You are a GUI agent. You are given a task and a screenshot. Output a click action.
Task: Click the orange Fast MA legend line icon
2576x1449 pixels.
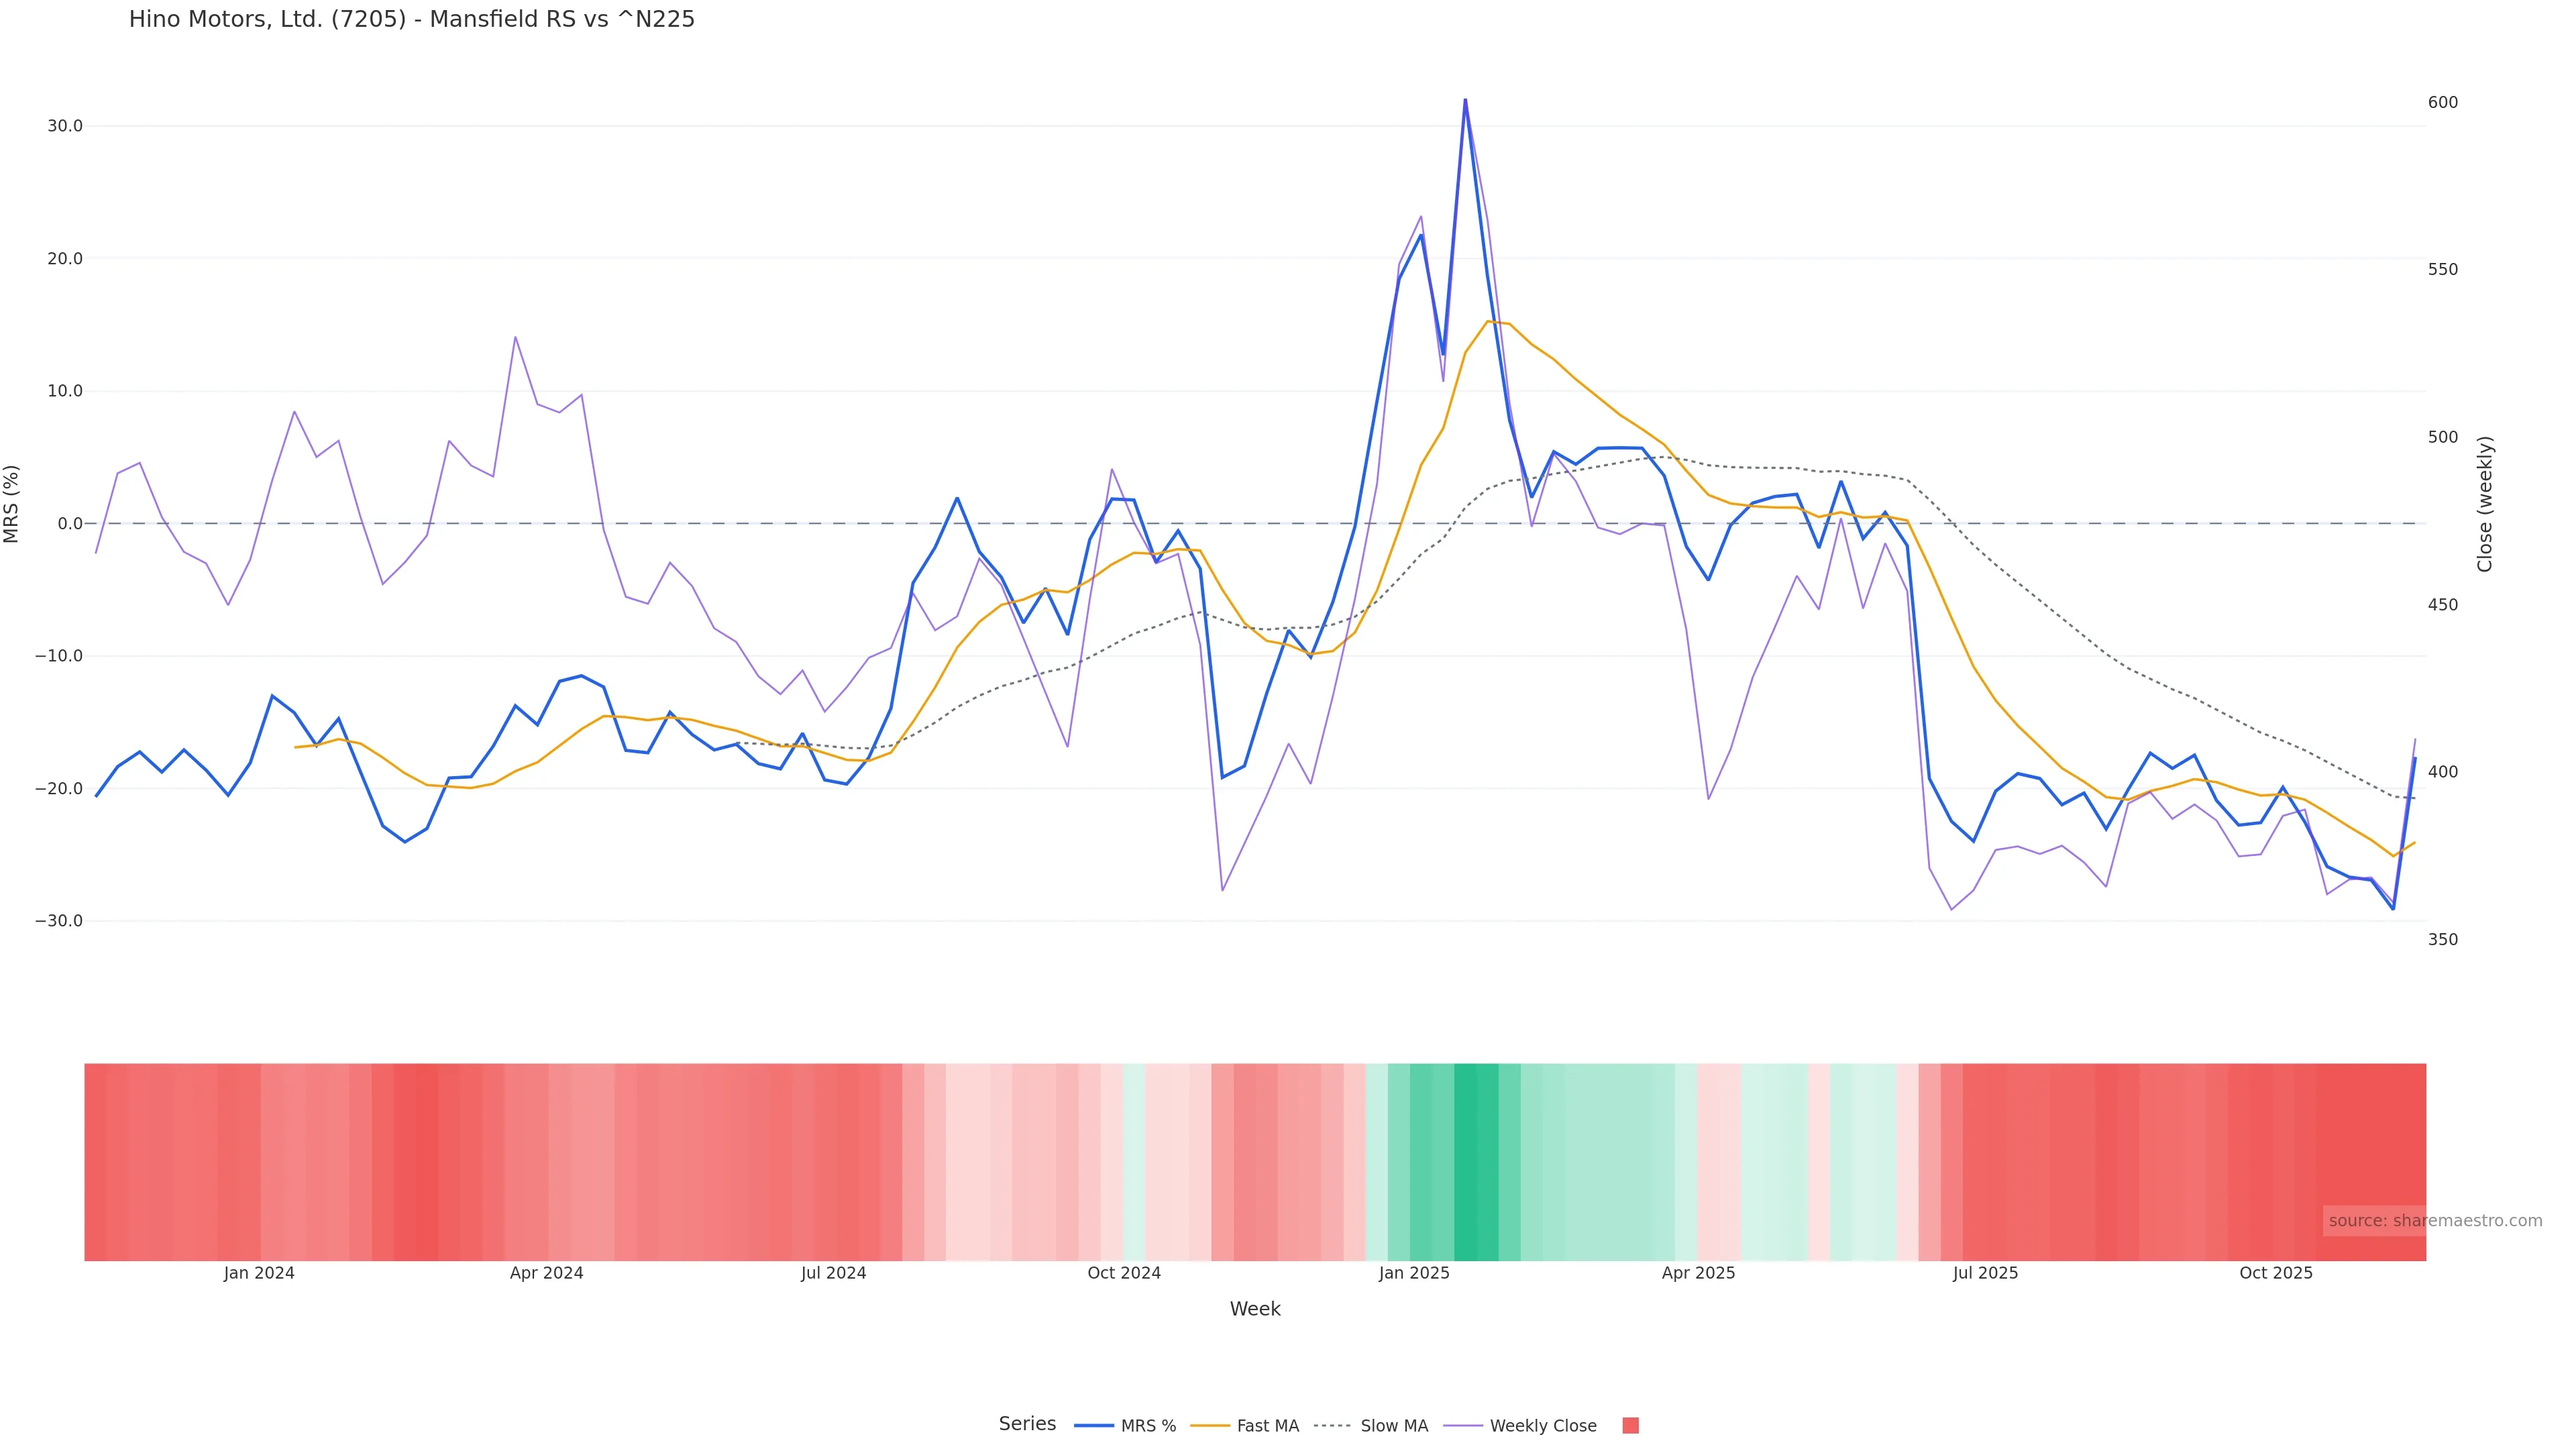(x=1210, y=1426)
